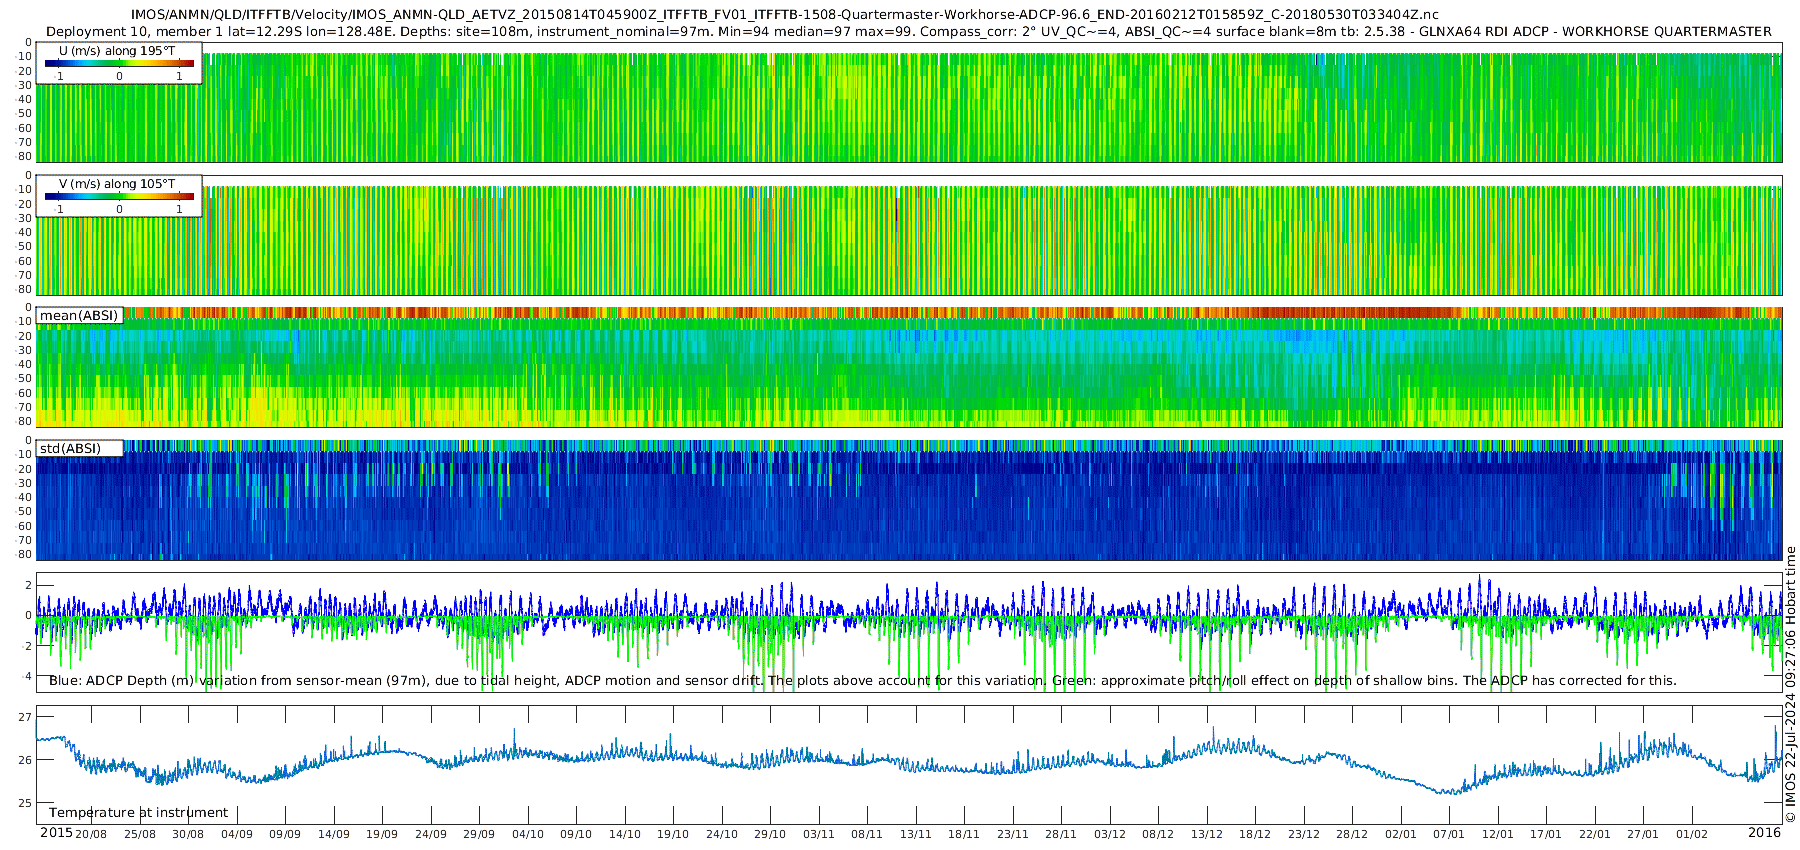Click the 23/12 date tick label
Image resolution: width=1800 pixels, height=850 pixels.
[x=1304, y=834]
